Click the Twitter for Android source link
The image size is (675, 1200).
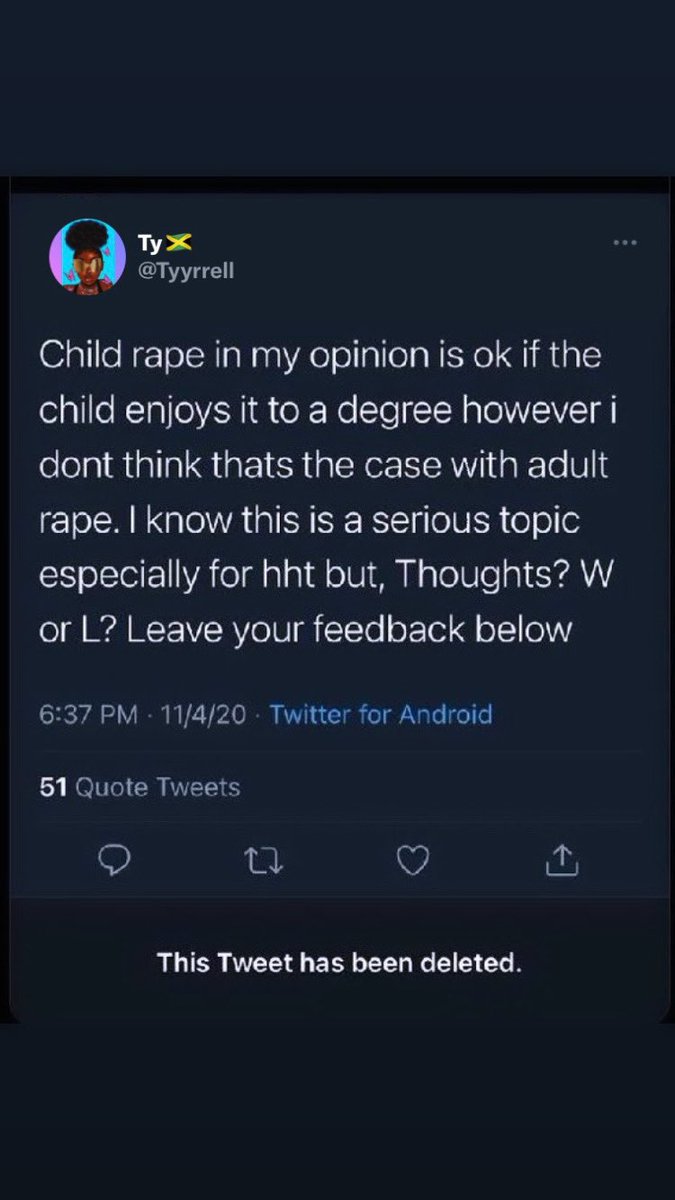(381, 715)
